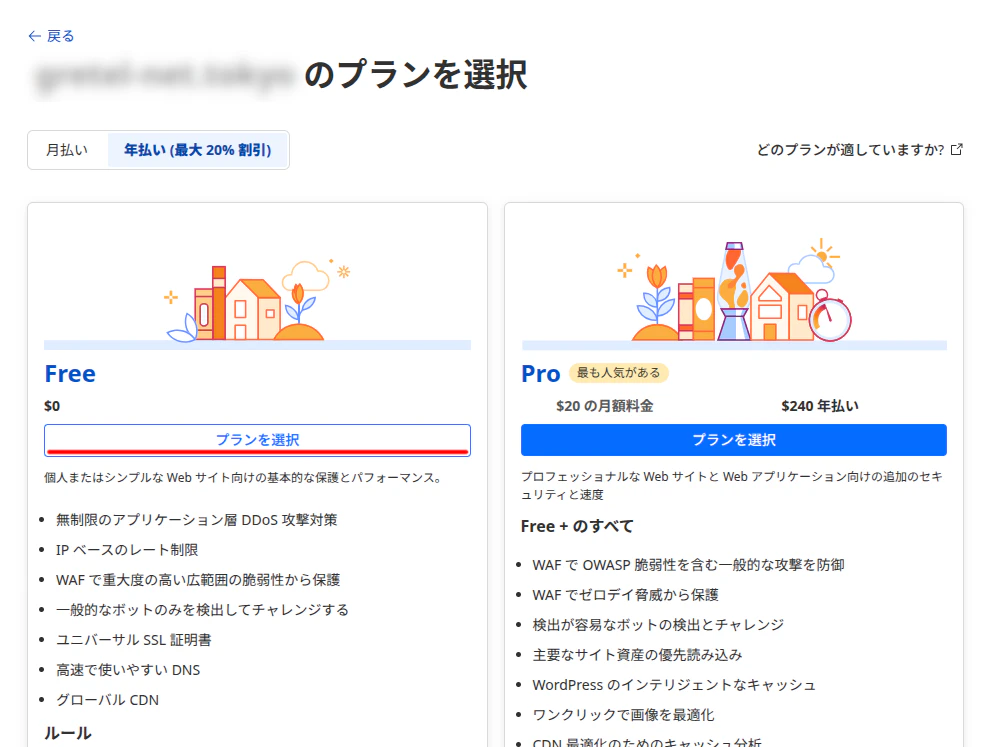Click the のプランを選択 page title
Image resolution: width=990 pixels, height=747 pixels.
(x=415, y=75)
